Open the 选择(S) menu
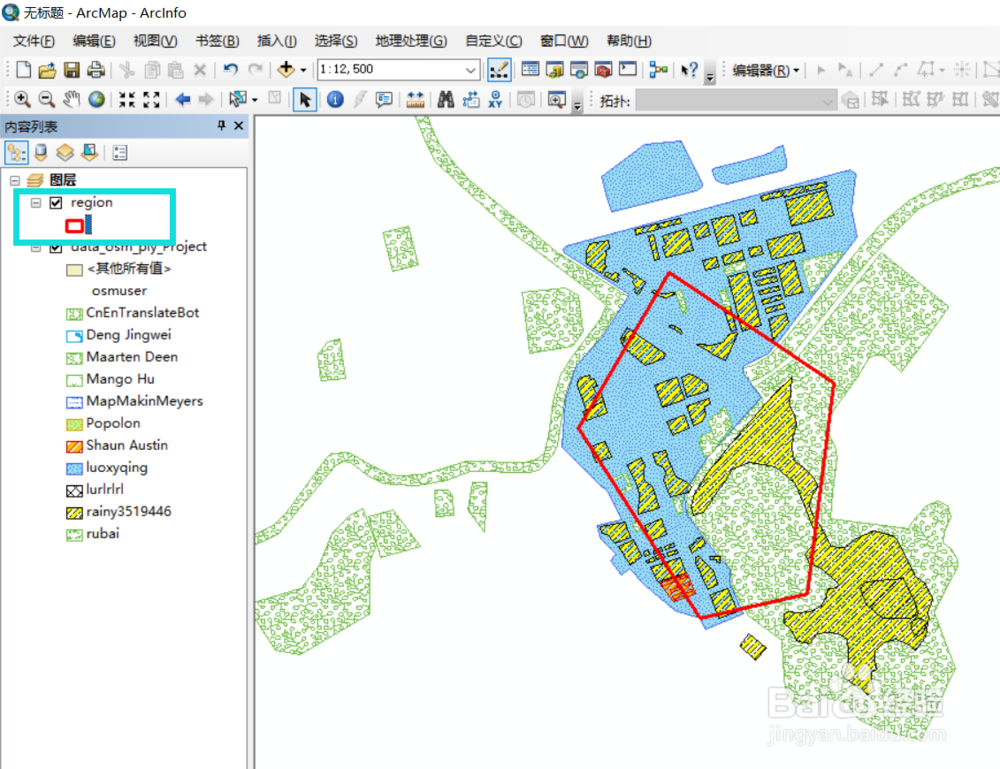 (335, 41)
